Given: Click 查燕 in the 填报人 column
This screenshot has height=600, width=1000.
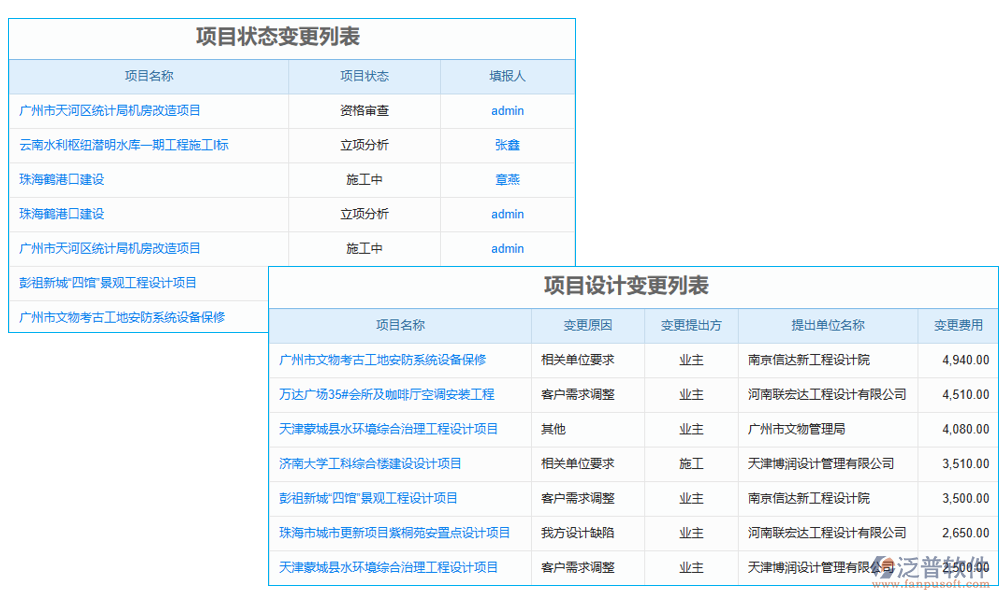Looking at the screenshot, I should 507,180.
